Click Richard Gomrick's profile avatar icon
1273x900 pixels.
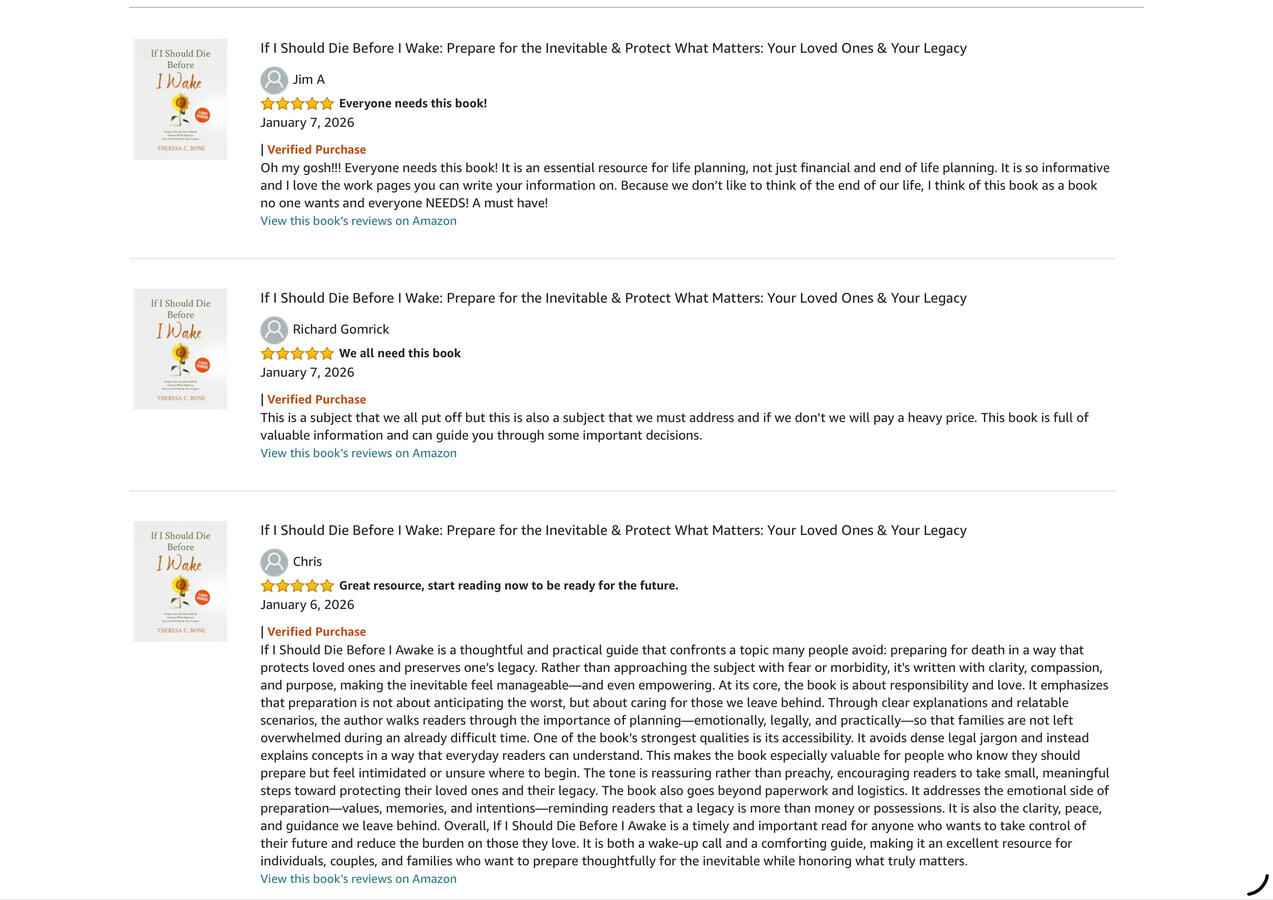274,330
